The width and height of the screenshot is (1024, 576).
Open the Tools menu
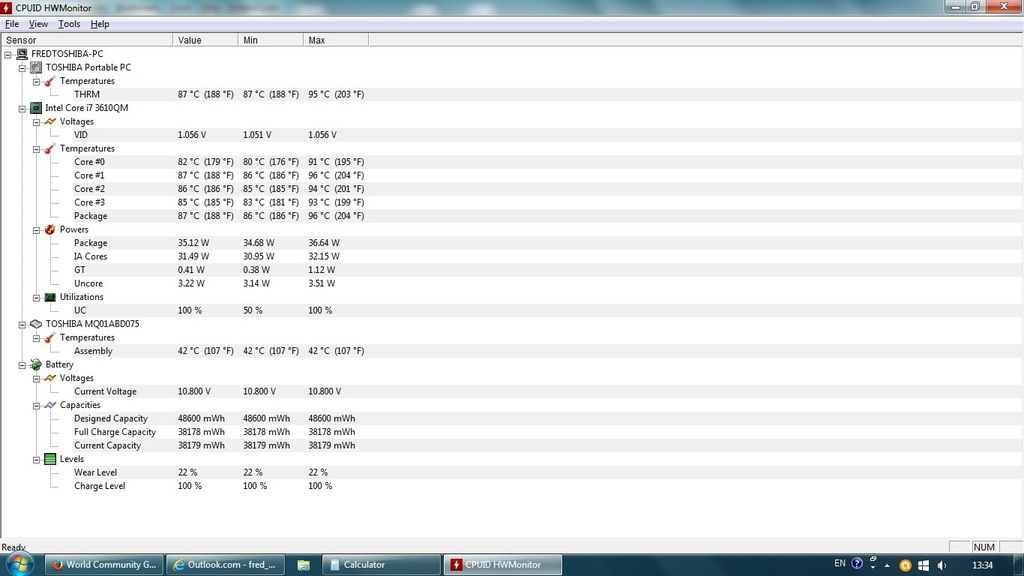coord(69,24)
